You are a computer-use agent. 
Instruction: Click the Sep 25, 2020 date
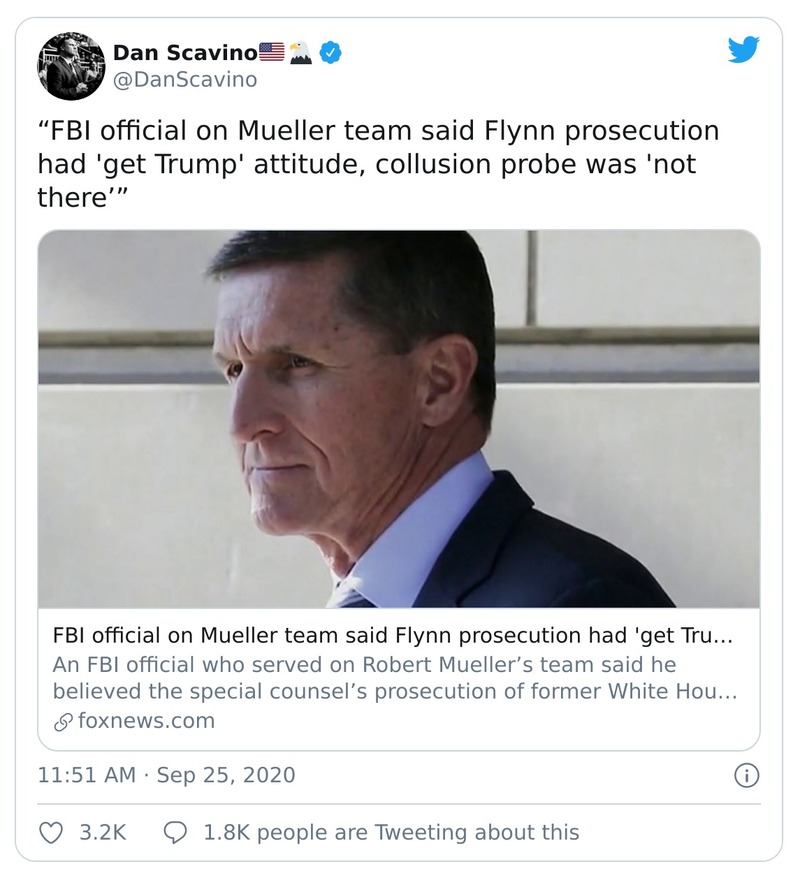coord(225,775)
